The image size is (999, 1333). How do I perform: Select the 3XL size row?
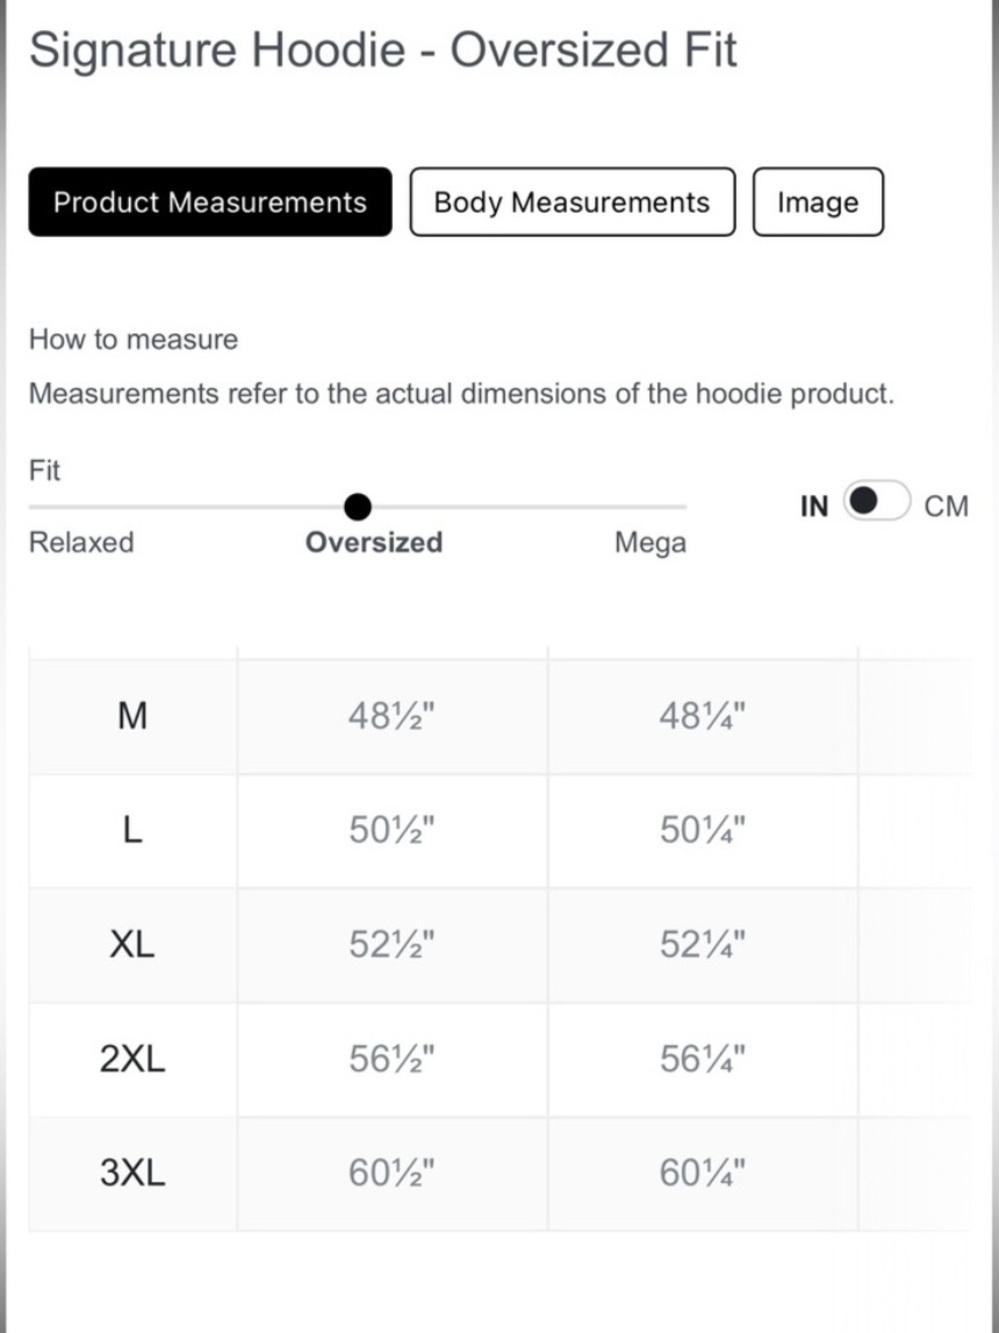500,1173
